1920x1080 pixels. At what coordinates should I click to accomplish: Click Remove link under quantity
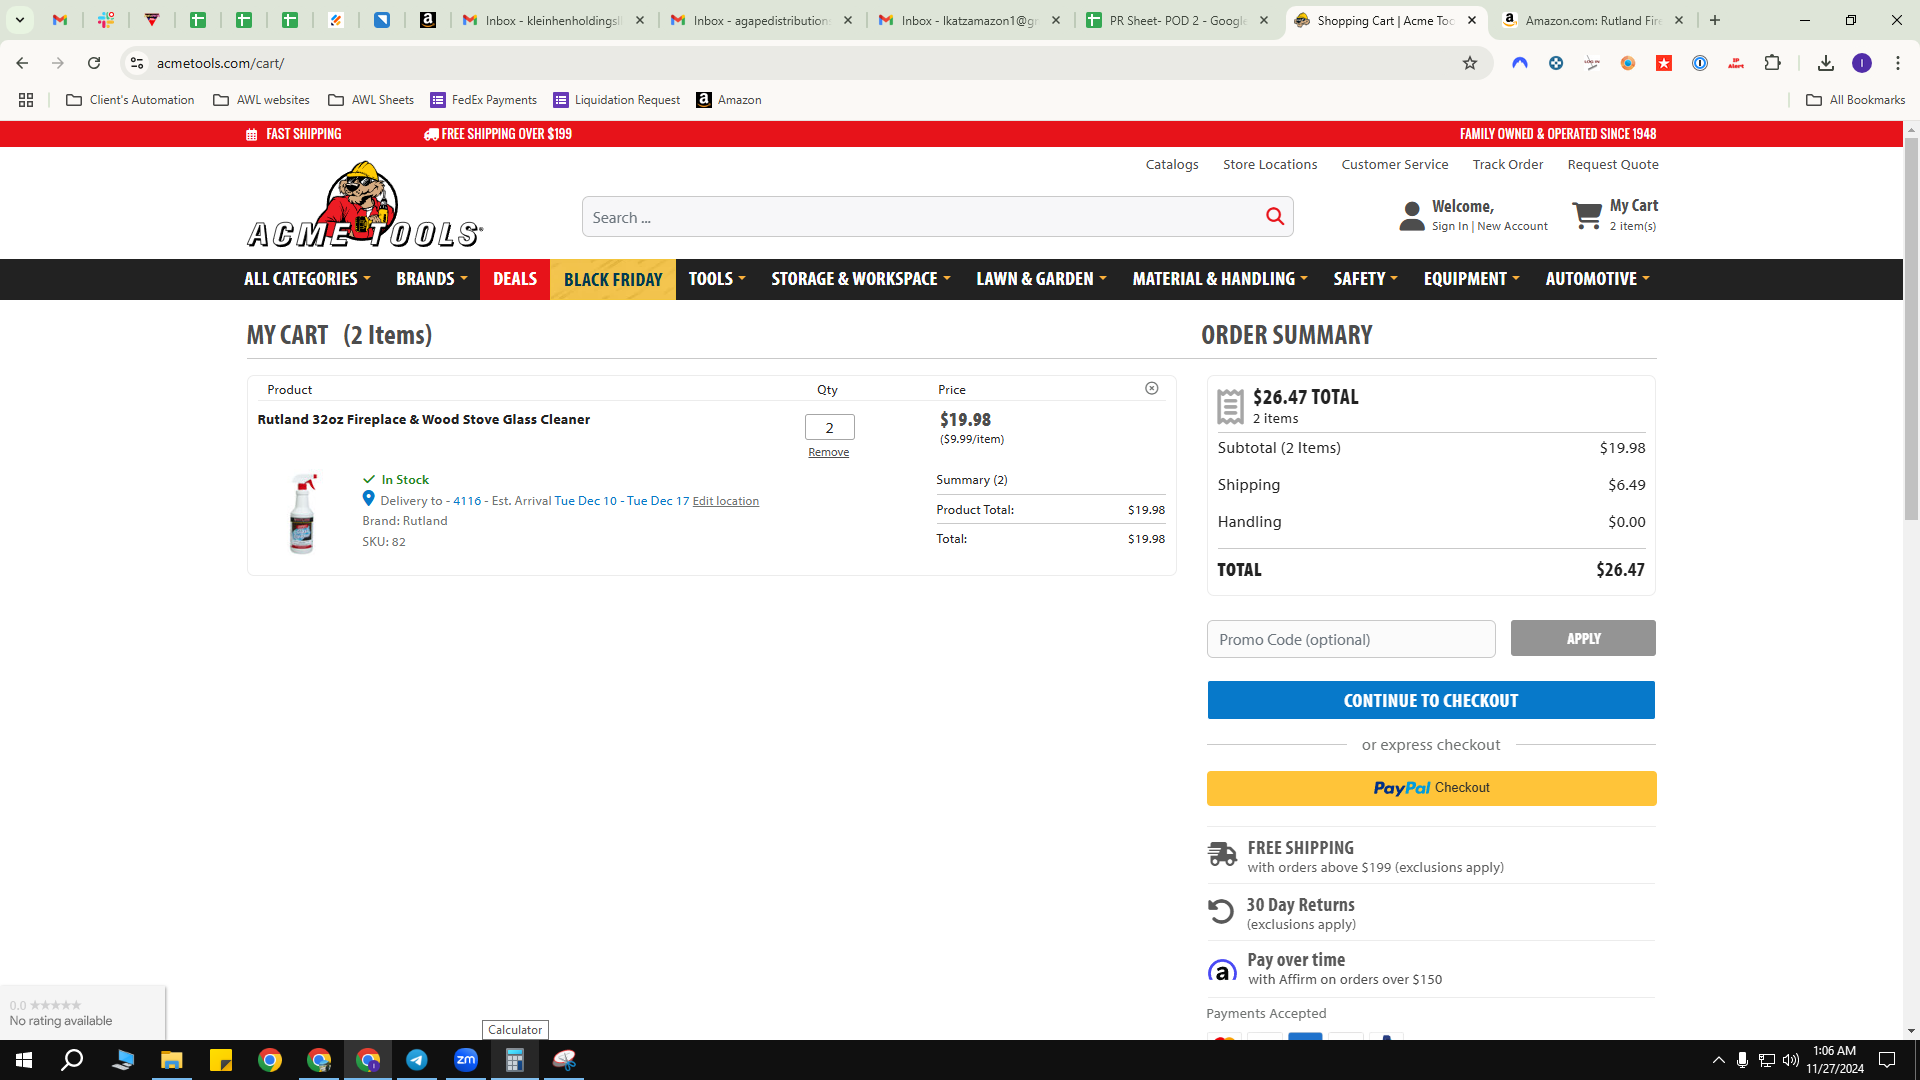(829, 452)
